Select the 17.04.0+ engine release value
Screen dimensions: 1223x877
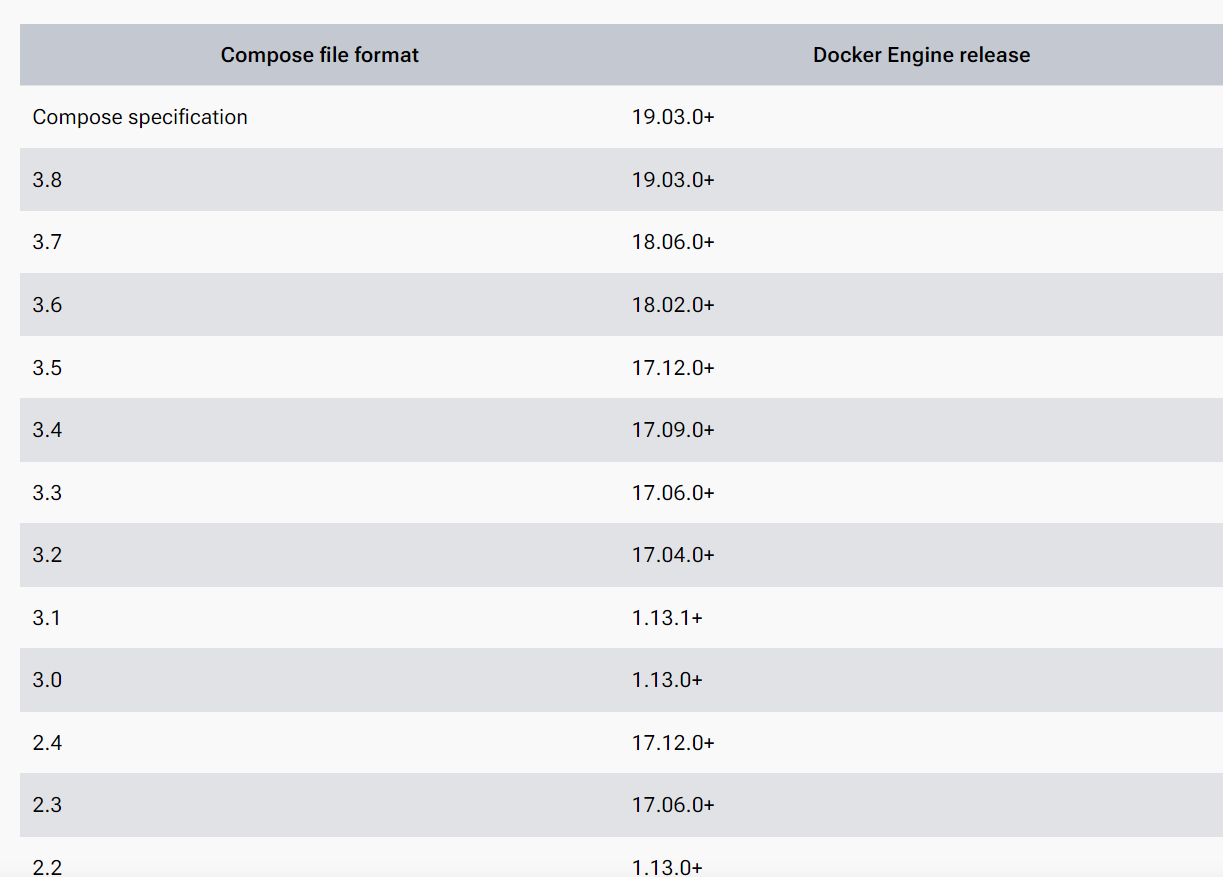tap(673, 555)
